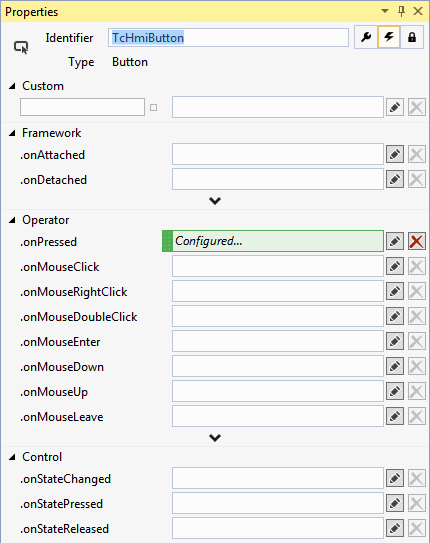The width and height of the screenshot is (430, 543).
Task: Delete the Custom event row with the X
Action: (416, 107)
